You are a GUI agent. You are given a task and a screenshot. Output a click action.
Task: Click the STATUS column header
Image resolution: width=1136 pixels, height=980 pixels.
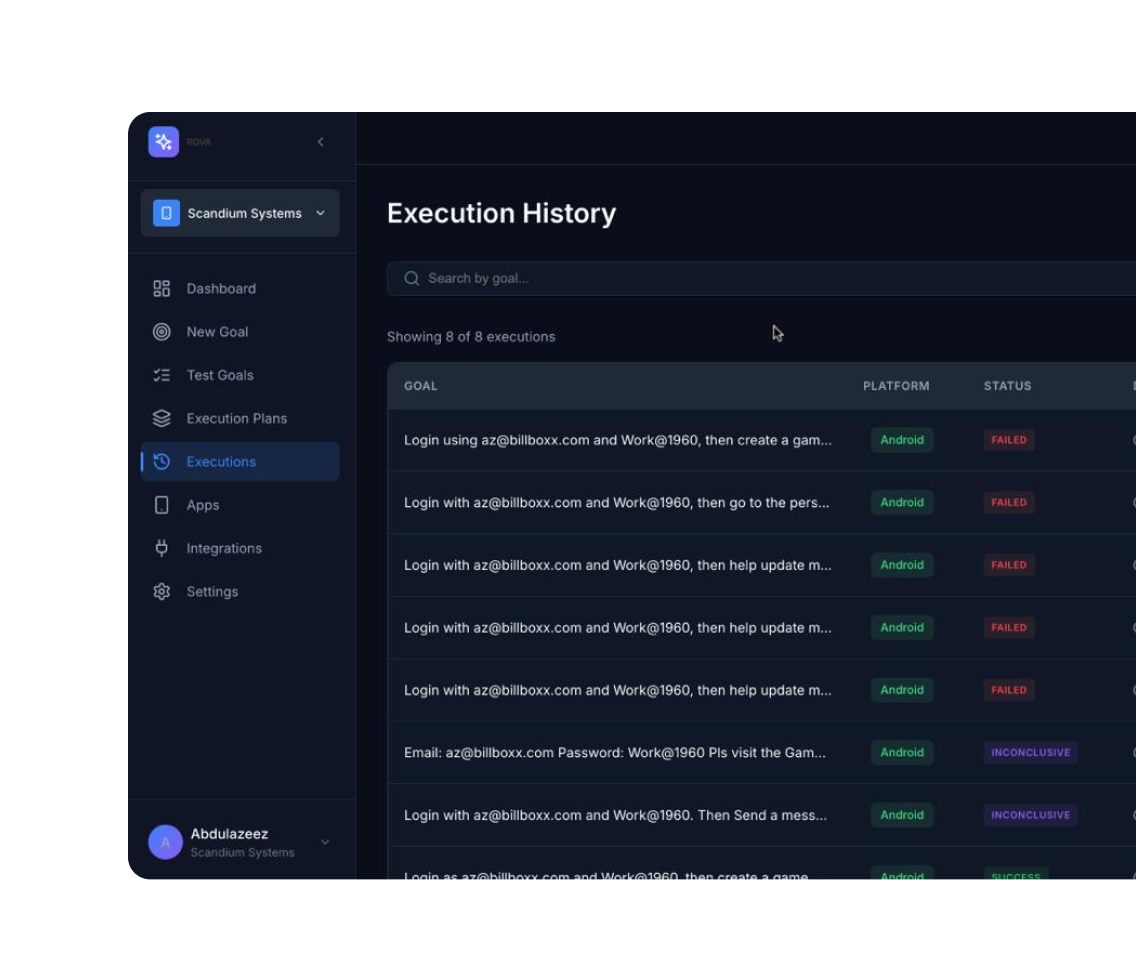[x=1007, y=386]
